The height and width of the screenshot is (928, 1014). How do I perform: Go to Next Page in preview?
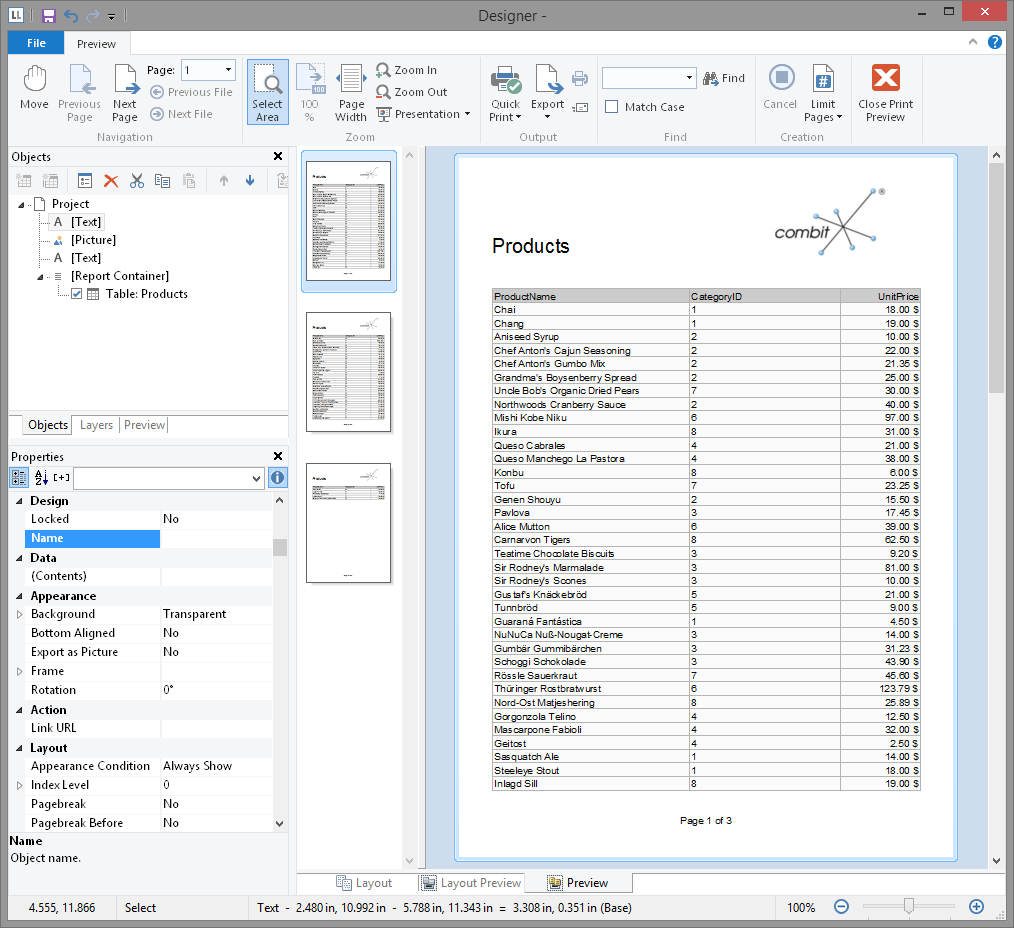coord(125,92)
